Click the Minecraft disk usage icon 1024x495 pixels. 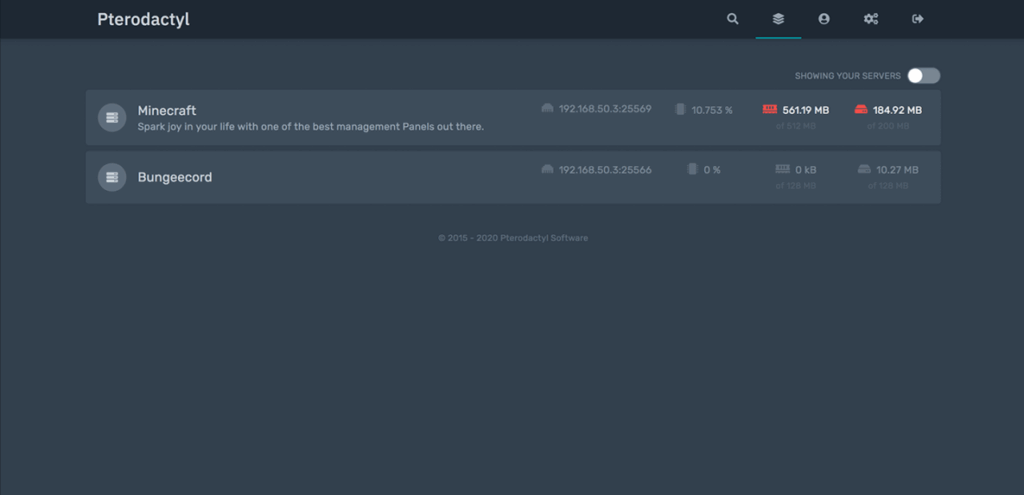861,110
